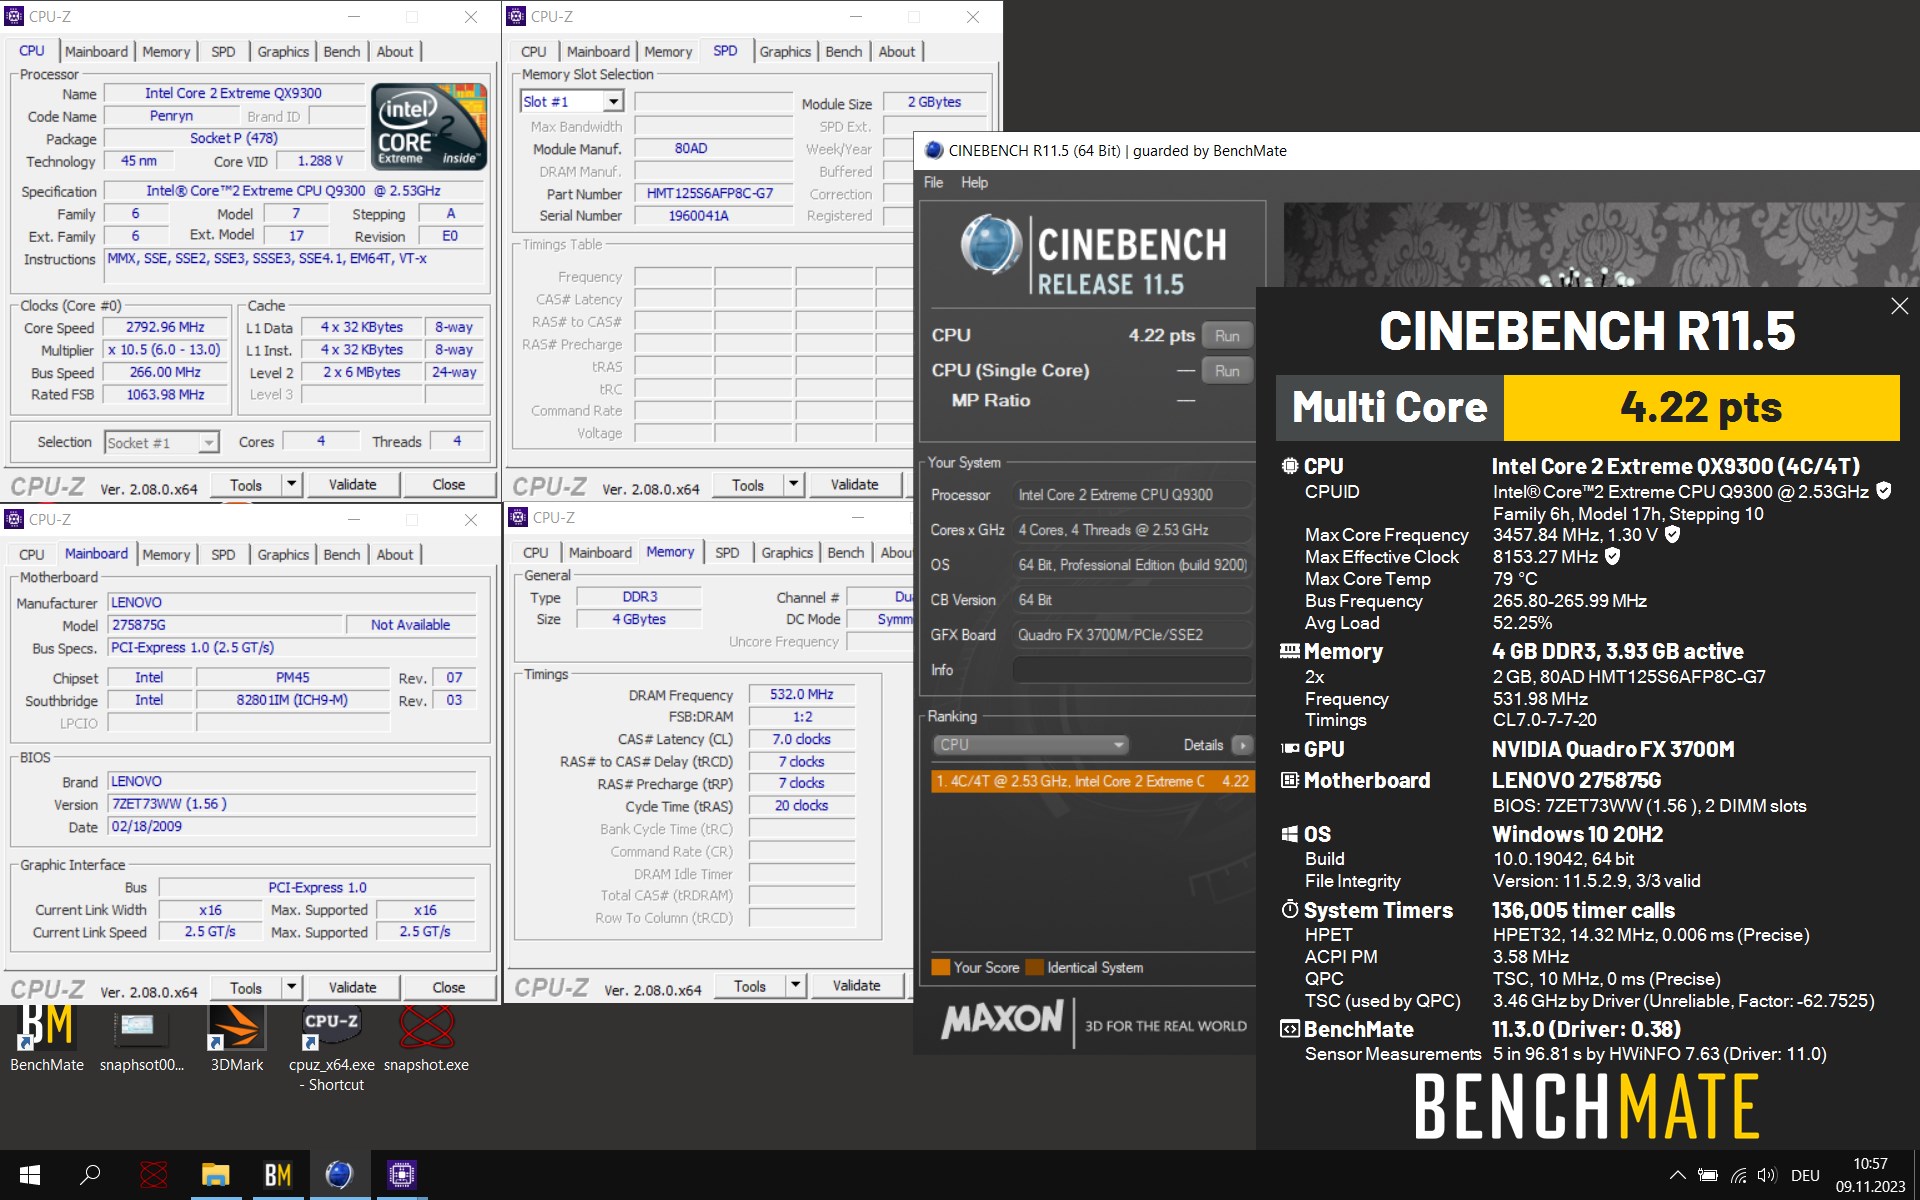Open the snaphsot00 desktop file
Screen dimensions: 1920x1200
click(141, 1040)
